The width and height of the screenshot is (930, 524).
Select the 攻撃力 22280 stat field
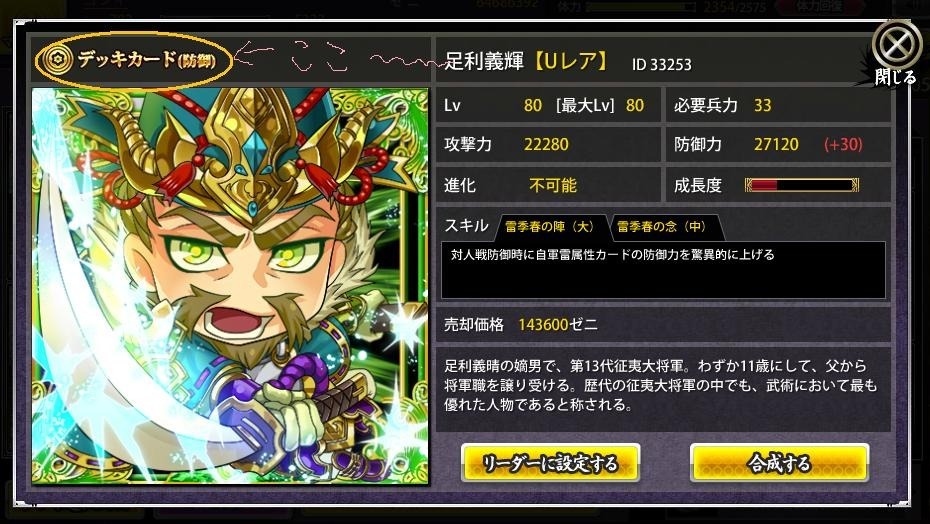click(548, 144)
